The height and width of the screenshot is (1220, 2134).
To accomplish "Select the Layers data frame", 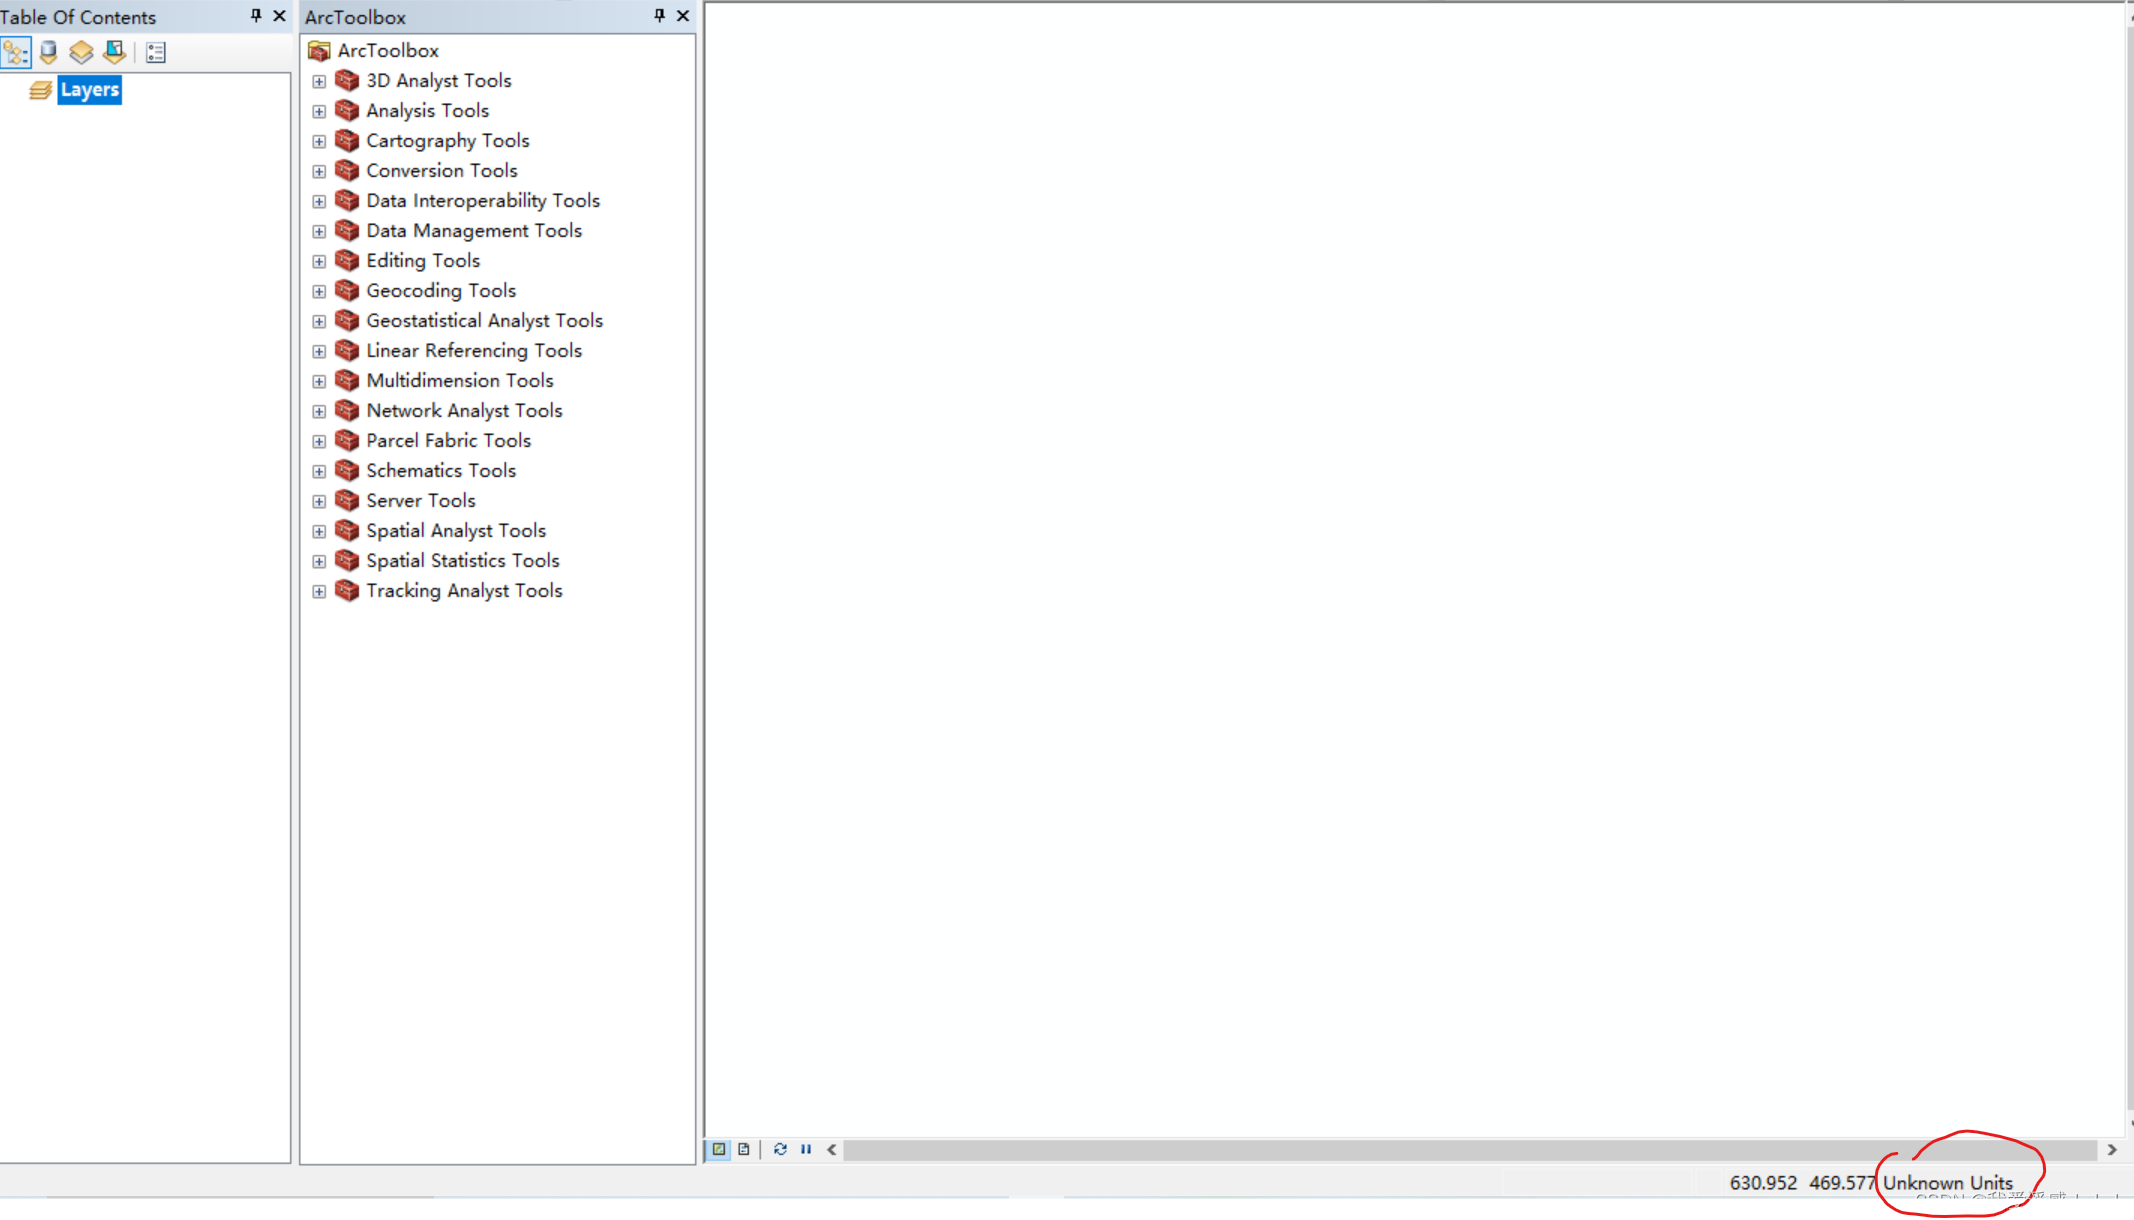I will (x=89, y=90).
